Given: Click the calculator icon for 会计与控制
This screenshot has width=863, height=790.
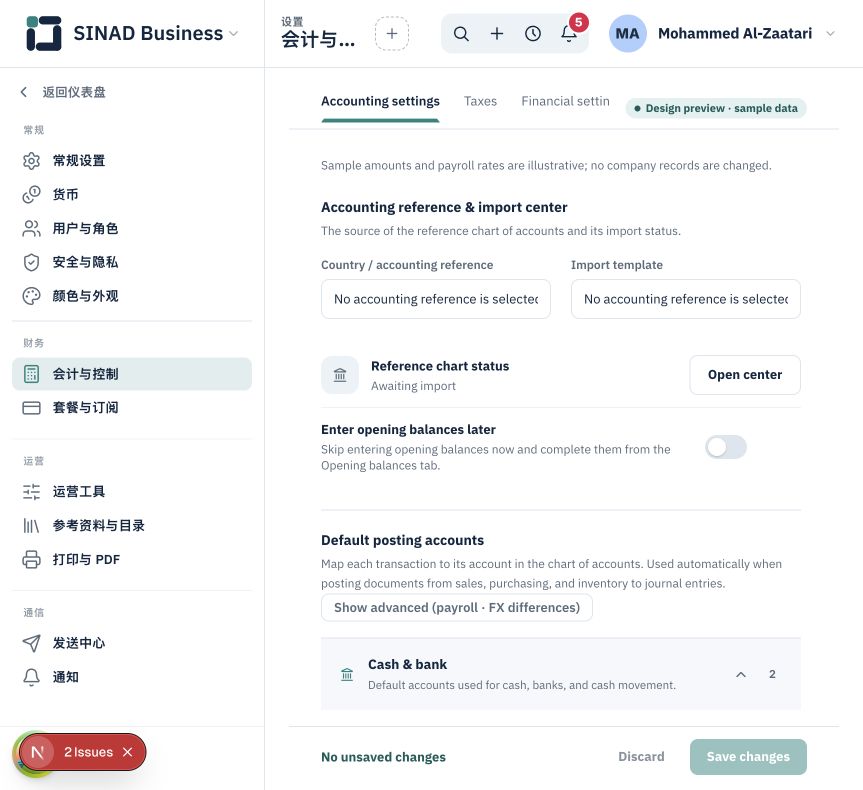Looking at the screenshot, I should pos(31,374).
